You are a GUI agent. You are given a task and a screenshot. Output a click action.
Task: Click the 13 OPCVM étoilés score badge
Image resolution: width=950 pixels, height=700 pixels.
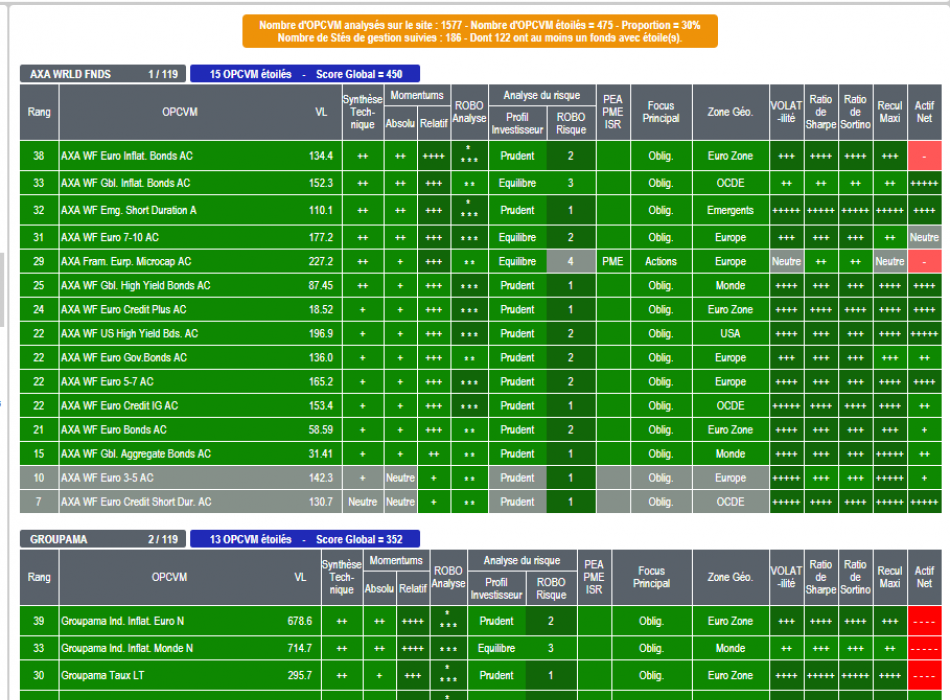tap(305, 539)
